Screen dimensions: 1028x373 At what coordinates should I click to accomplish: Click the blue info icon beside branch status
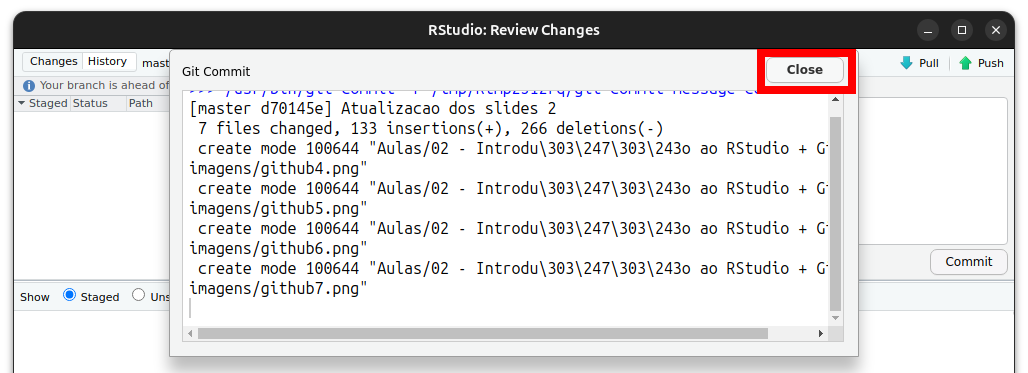click(x=29, y=86)
